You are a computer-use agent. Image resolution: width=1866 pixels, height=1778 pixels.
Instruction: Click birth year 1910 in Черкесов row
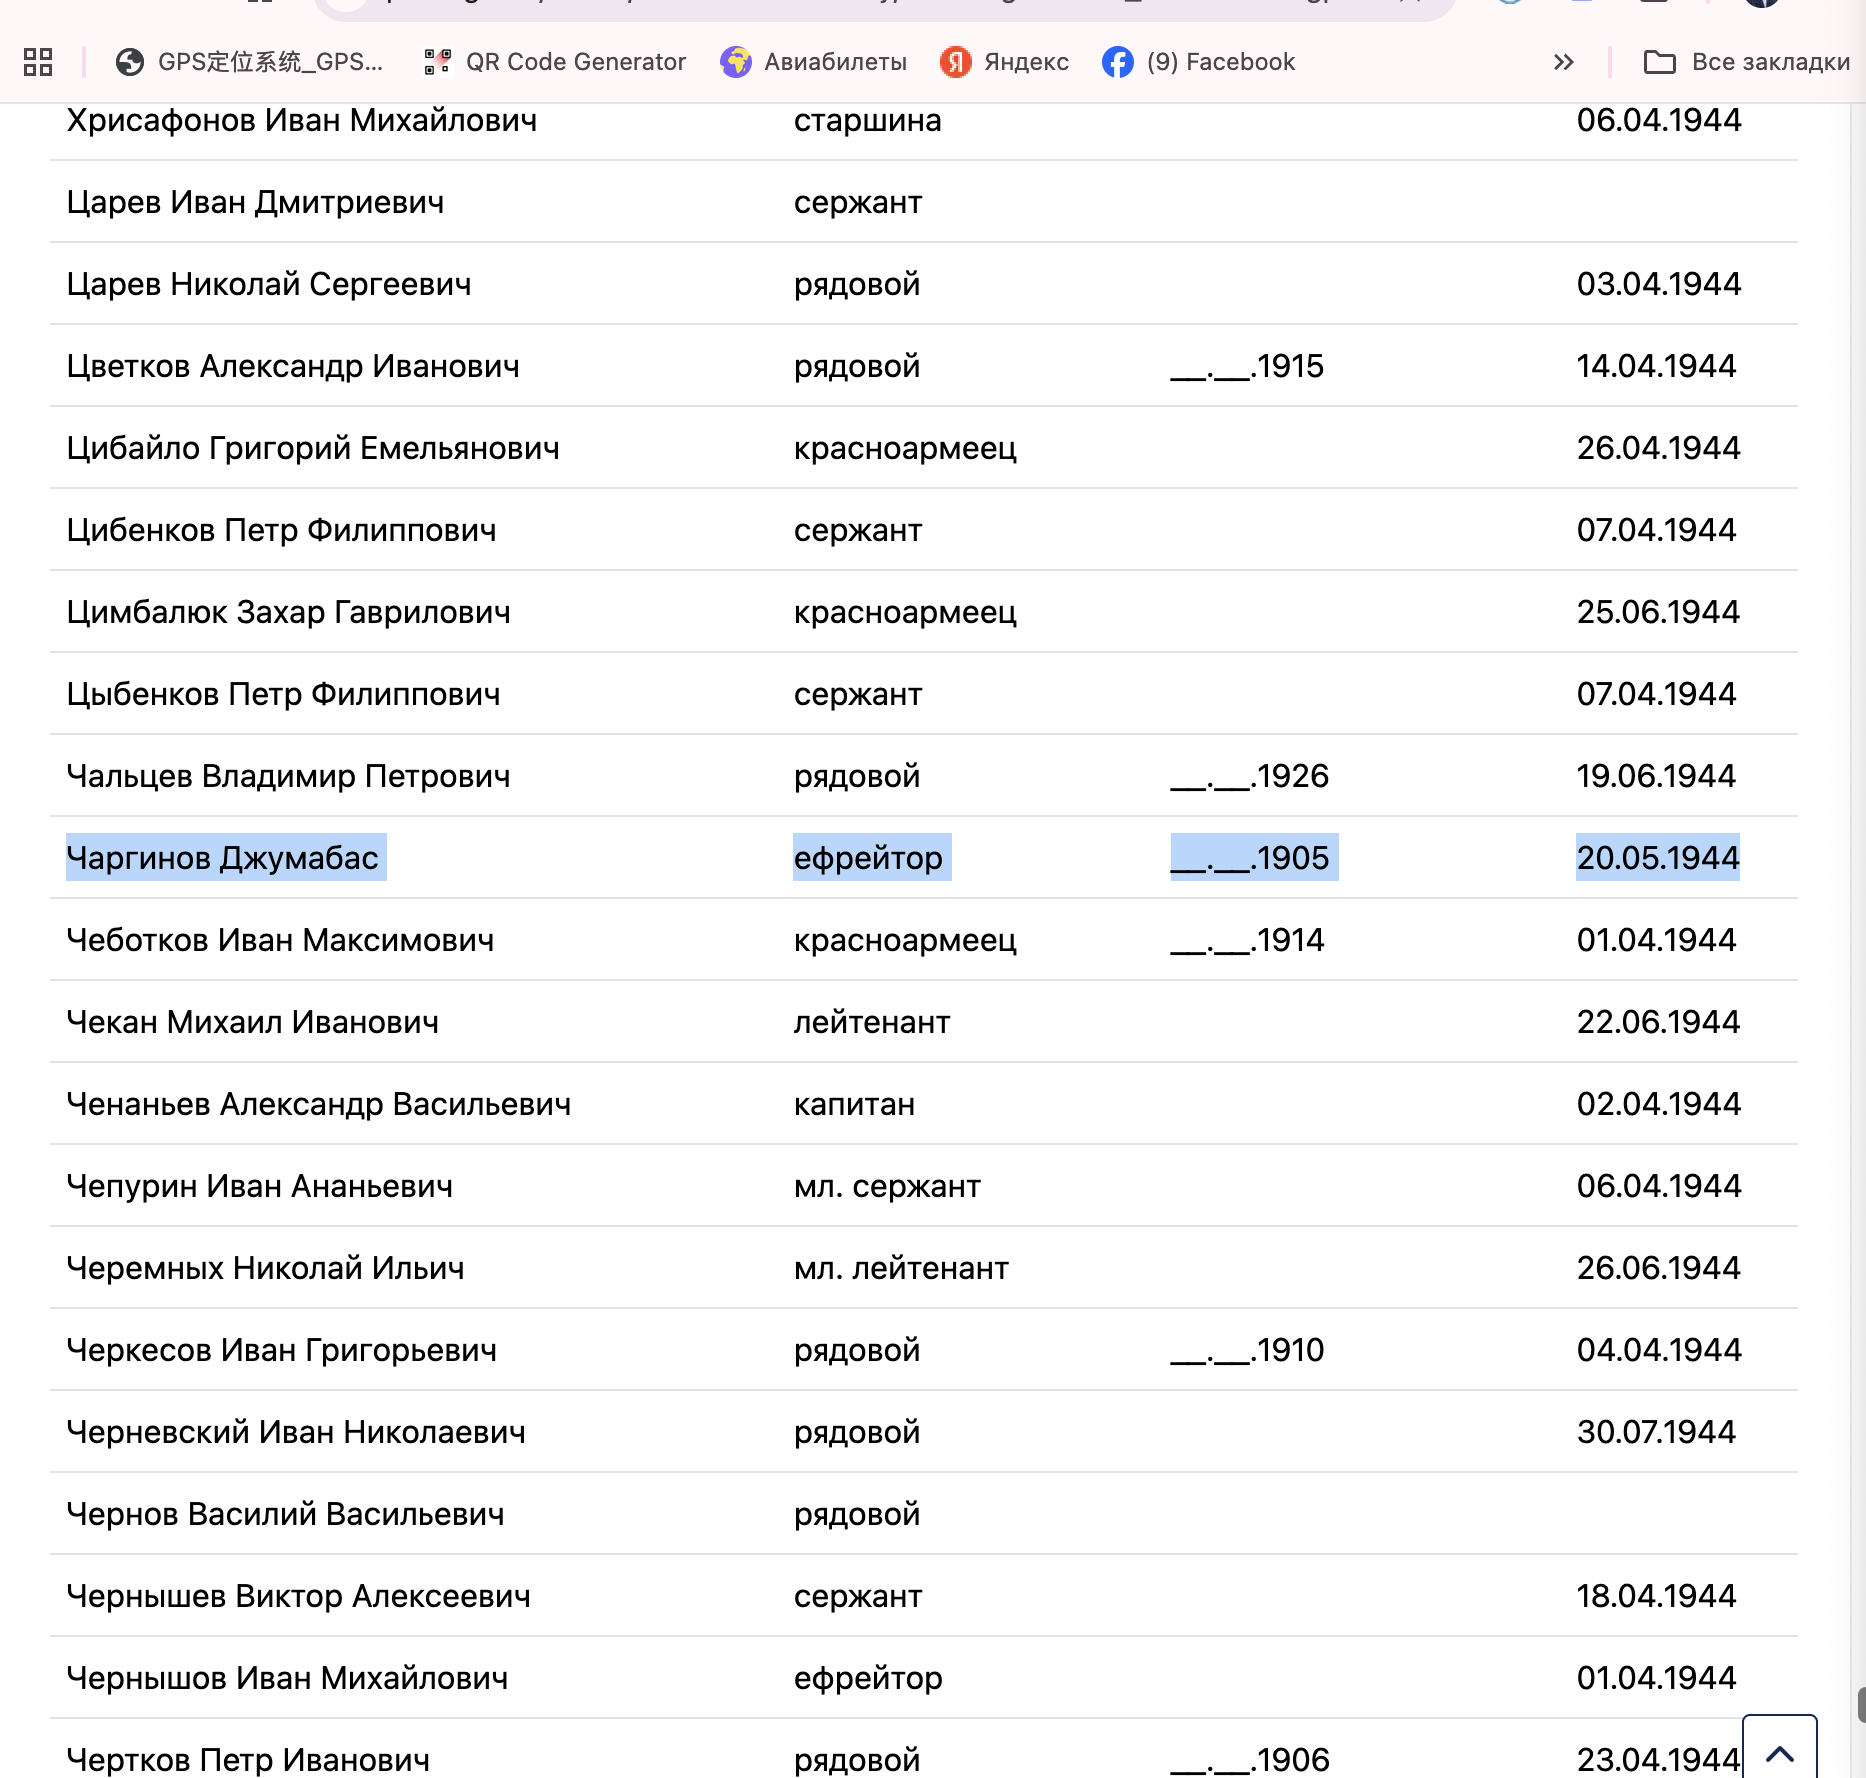coord(1247,1350)
